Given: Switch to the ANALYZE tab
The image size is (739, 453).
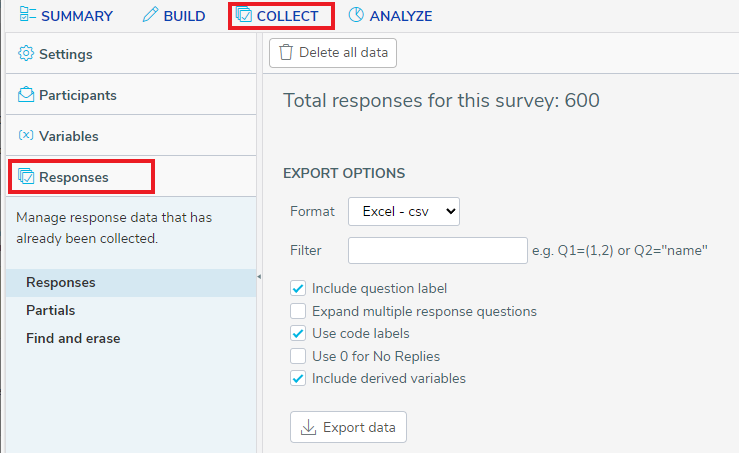Looking at the screenshot, I should click(x=390, y=16).
